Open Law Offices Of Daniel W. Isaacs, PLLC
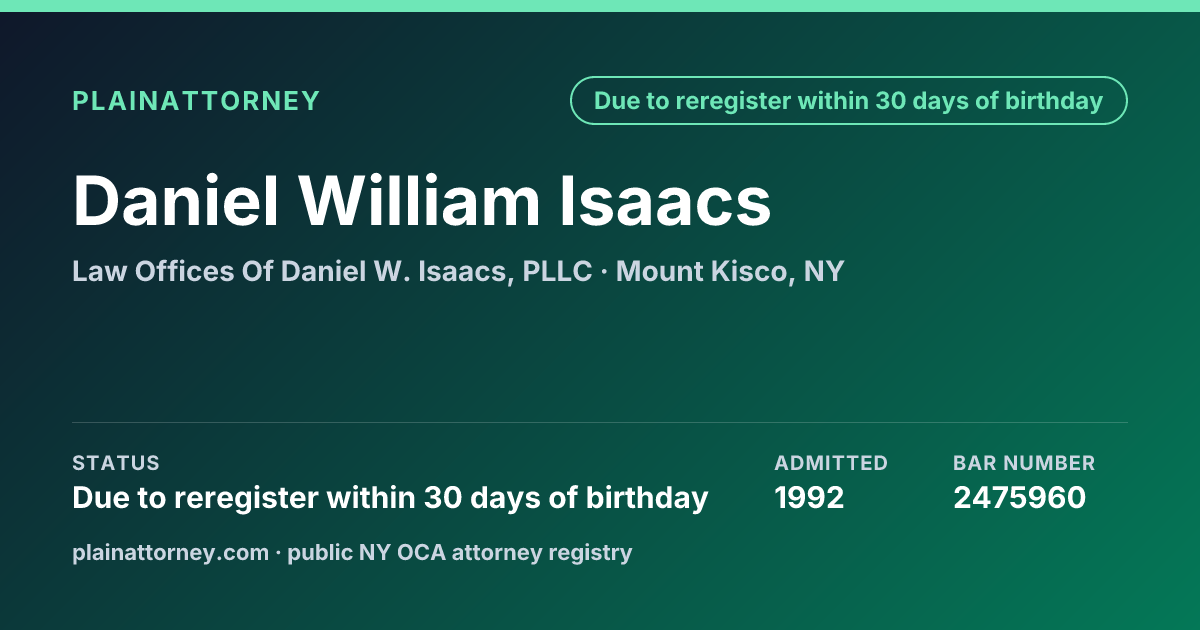 click(x=332, y=271)
